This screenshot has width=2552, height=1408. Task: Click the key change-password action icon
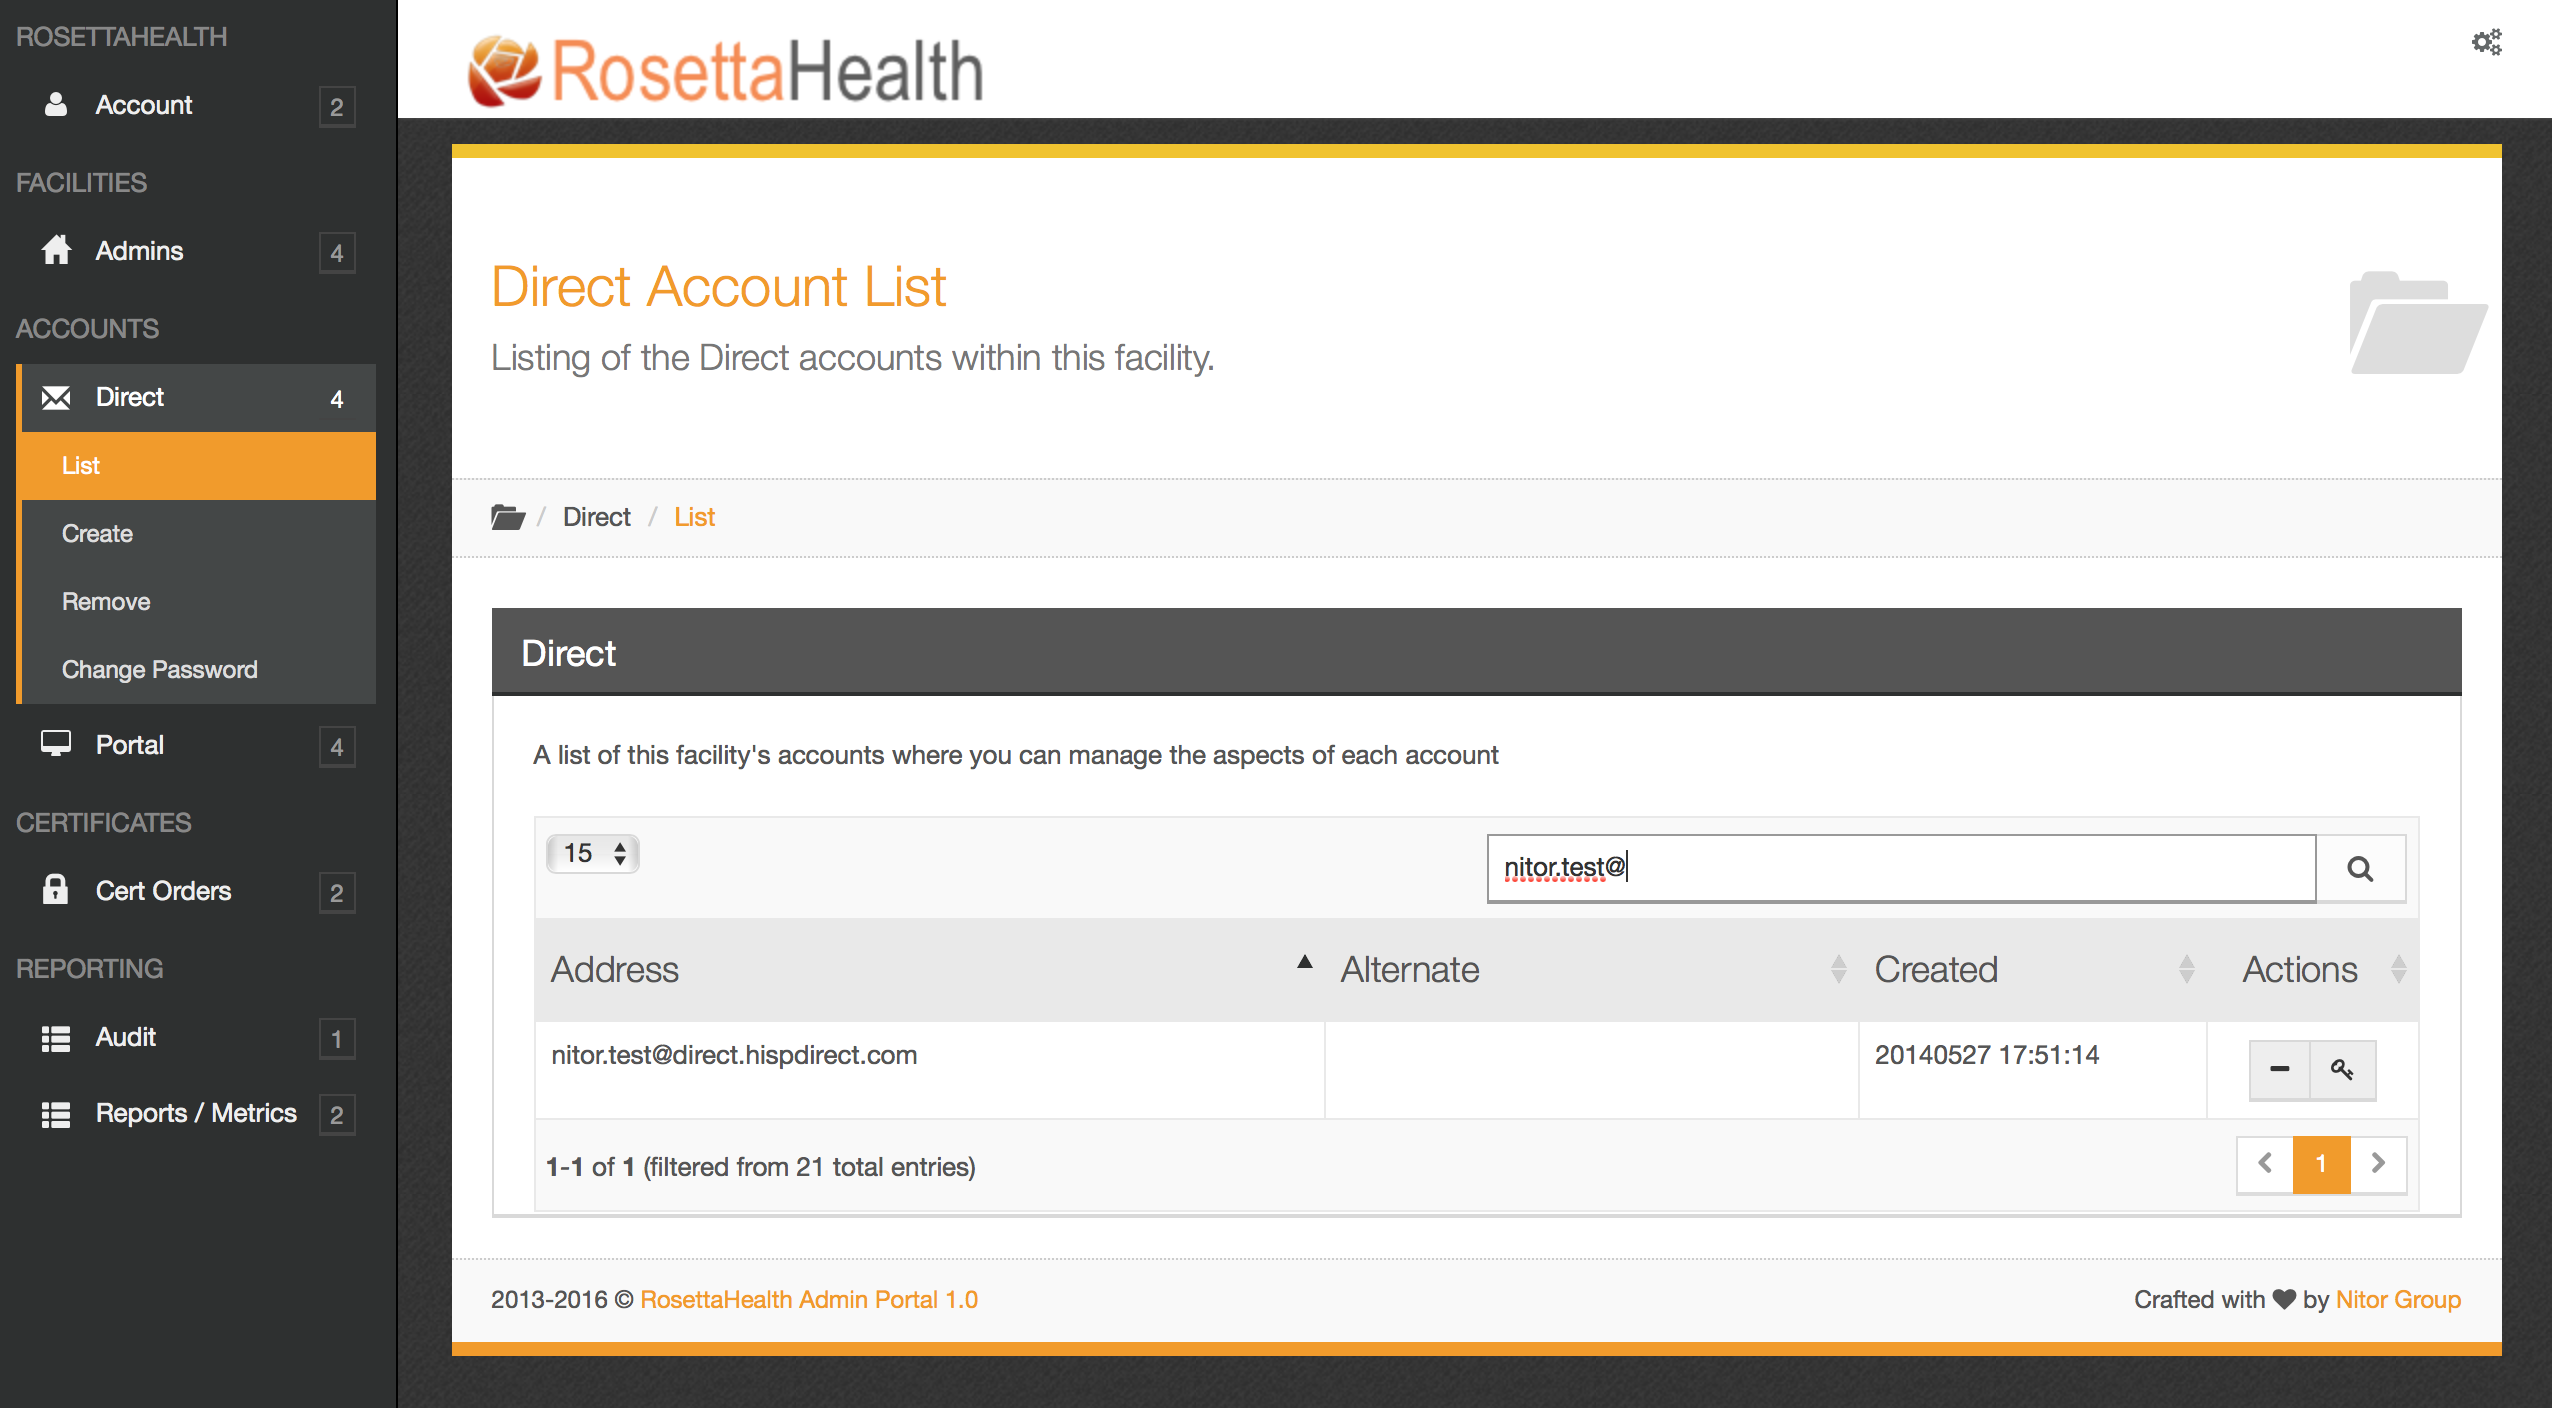tap(2342, 1069)
